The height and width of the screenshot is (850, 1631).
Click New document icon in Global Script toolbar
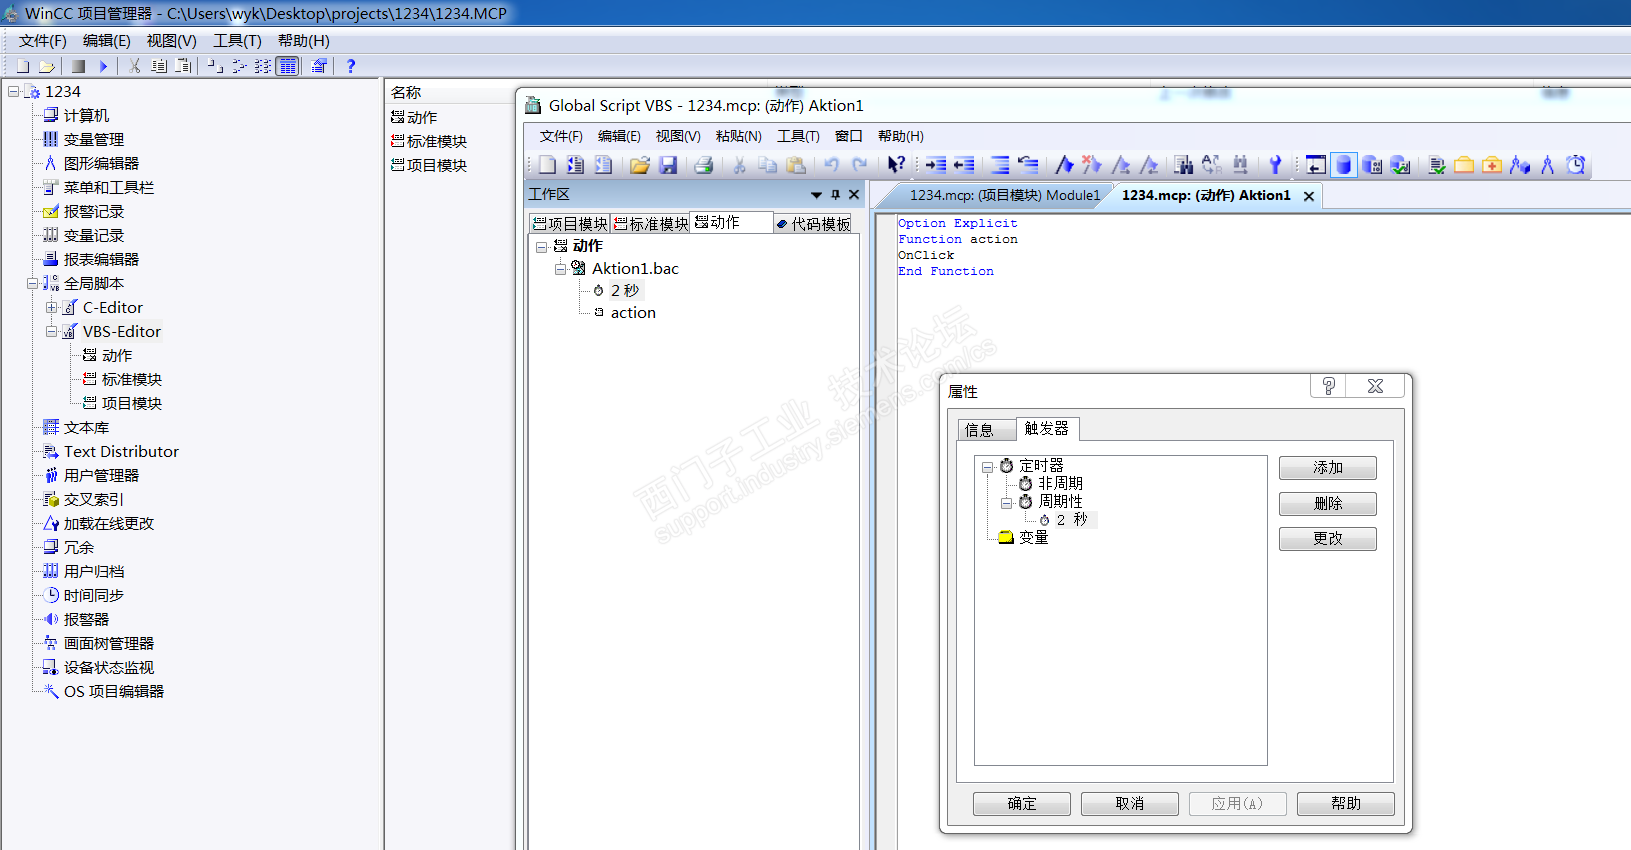click(547, 165)
